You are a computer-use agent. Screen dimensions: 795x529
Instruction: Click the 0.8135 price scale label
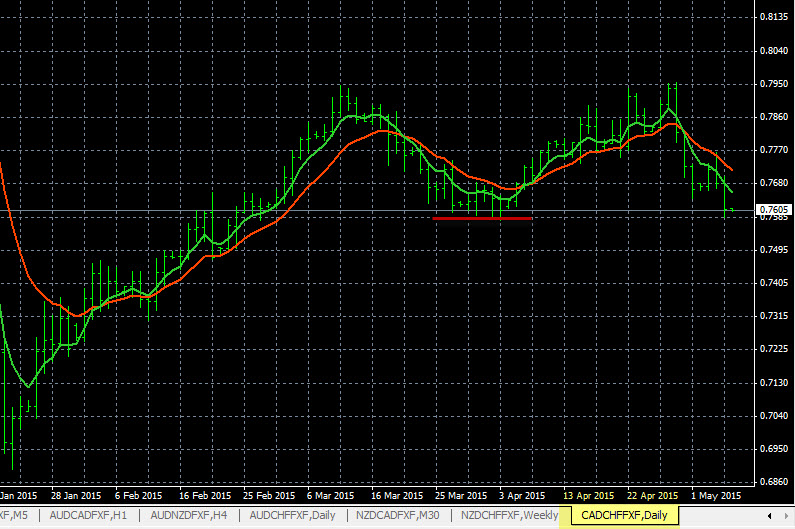pyautogui.click(x=774, y=17)
